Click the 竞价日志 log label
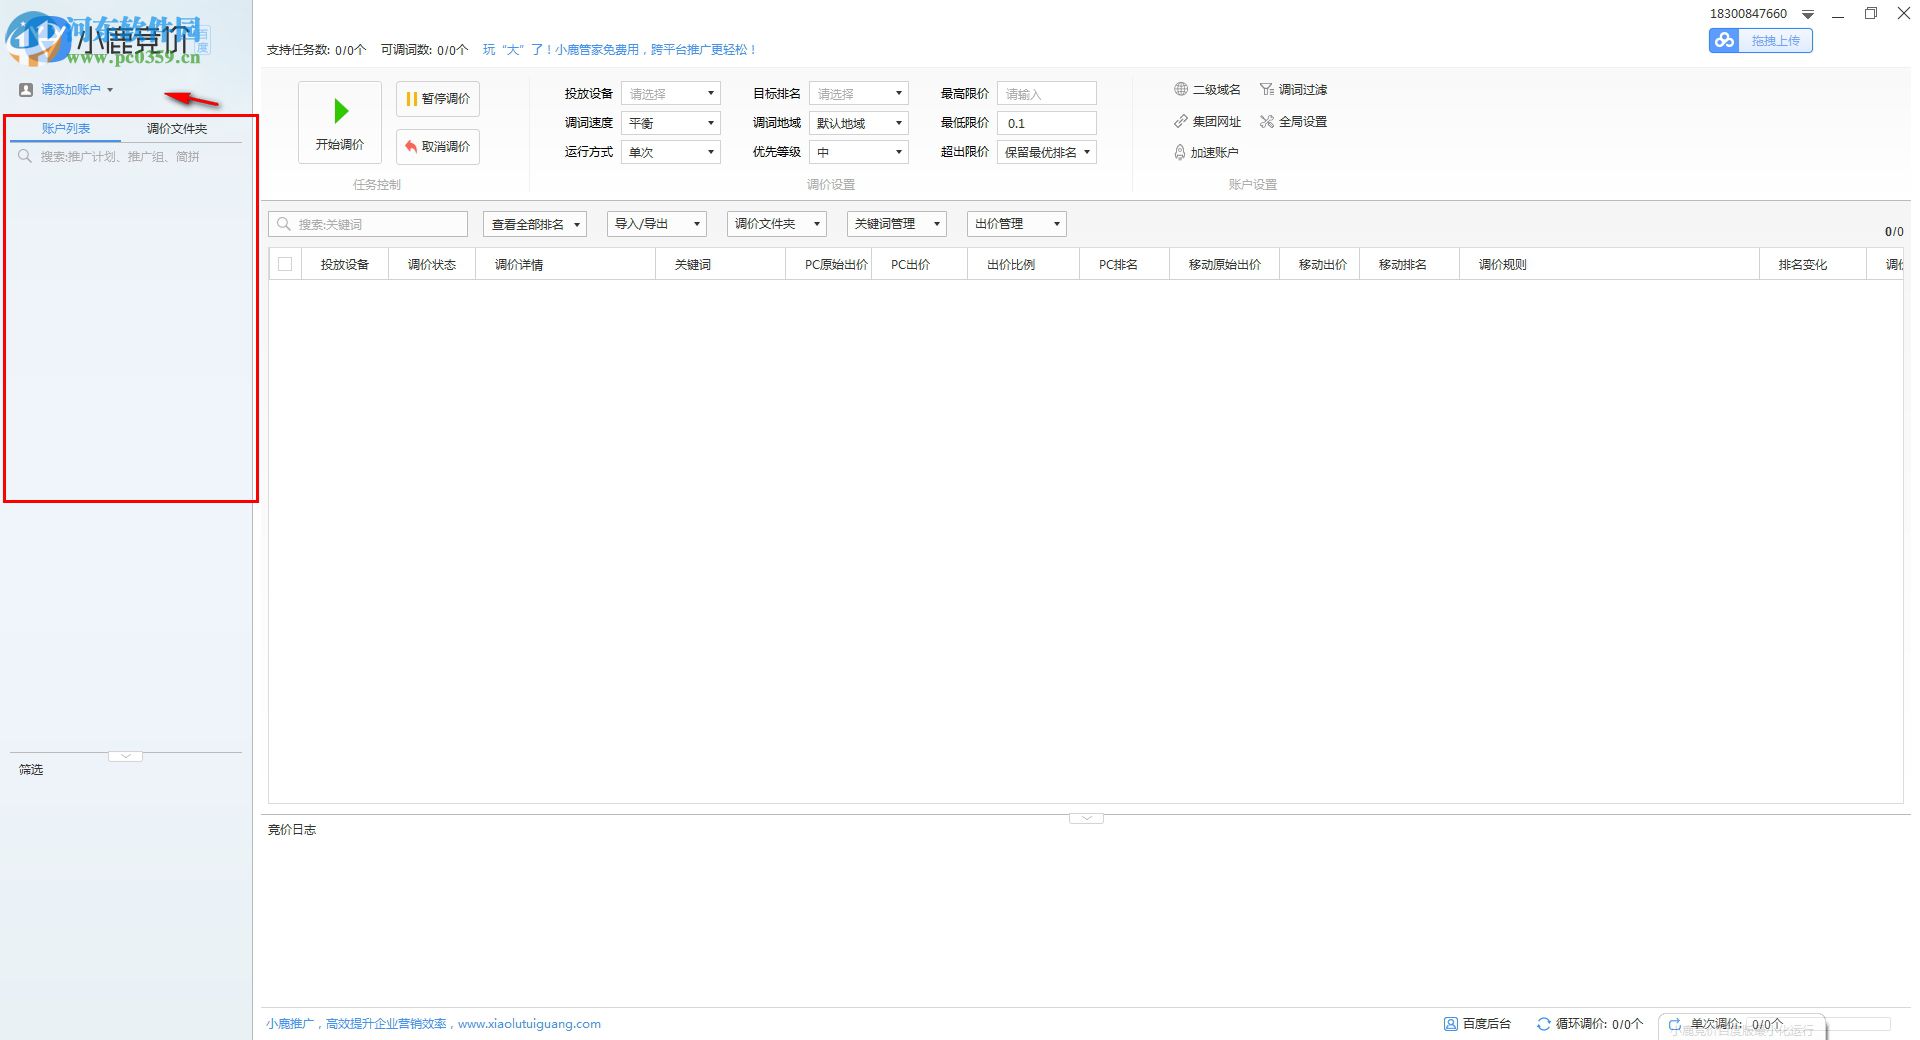This screenshot has width=1920, height=1040. click(292, 830)
